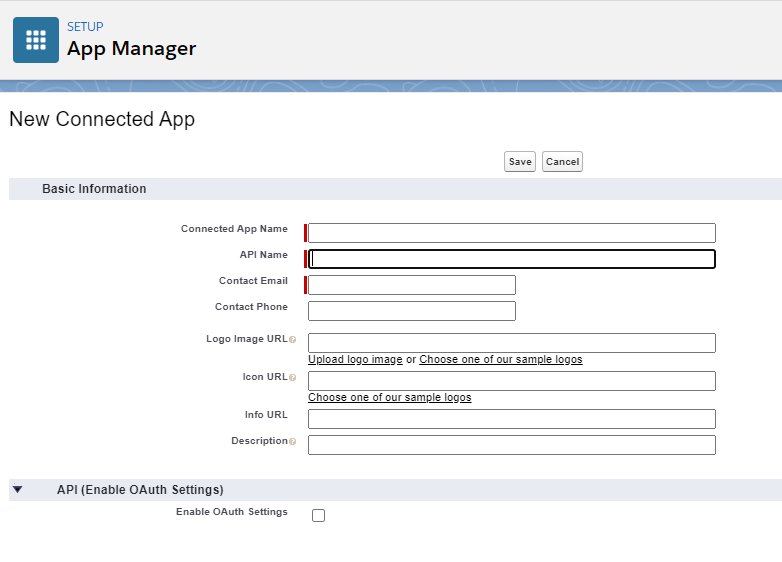Open Description help icon

point(293,441)
